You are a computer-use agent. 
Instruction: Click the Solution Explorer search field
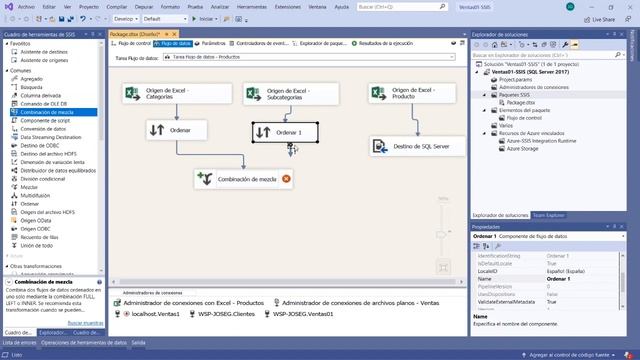[x=548, y=55]
